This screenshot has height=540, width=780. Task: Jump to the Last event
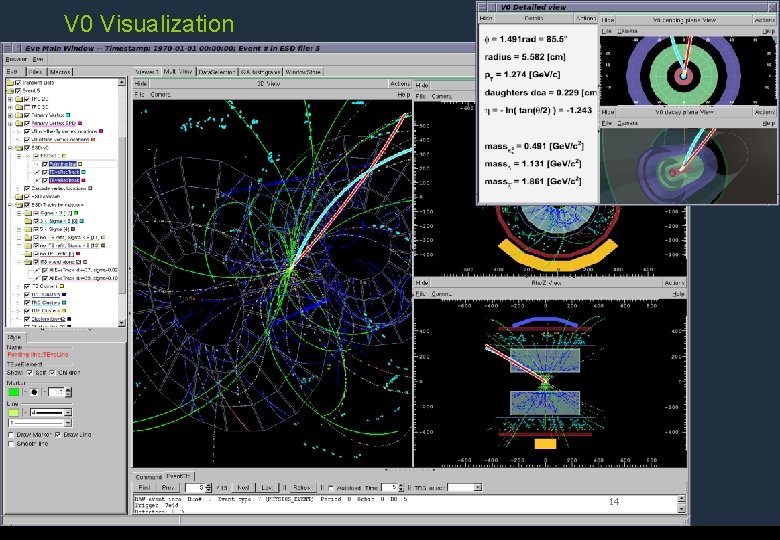coord(267,488)
